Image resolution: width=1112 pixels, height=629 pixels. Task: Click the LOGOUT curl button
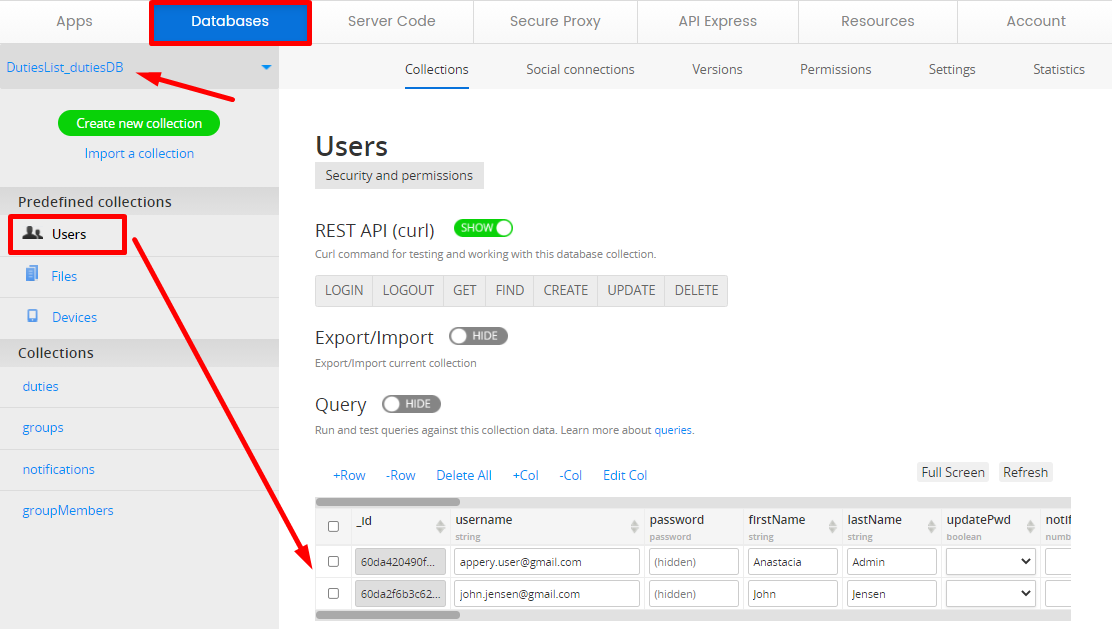click(408, 291)
